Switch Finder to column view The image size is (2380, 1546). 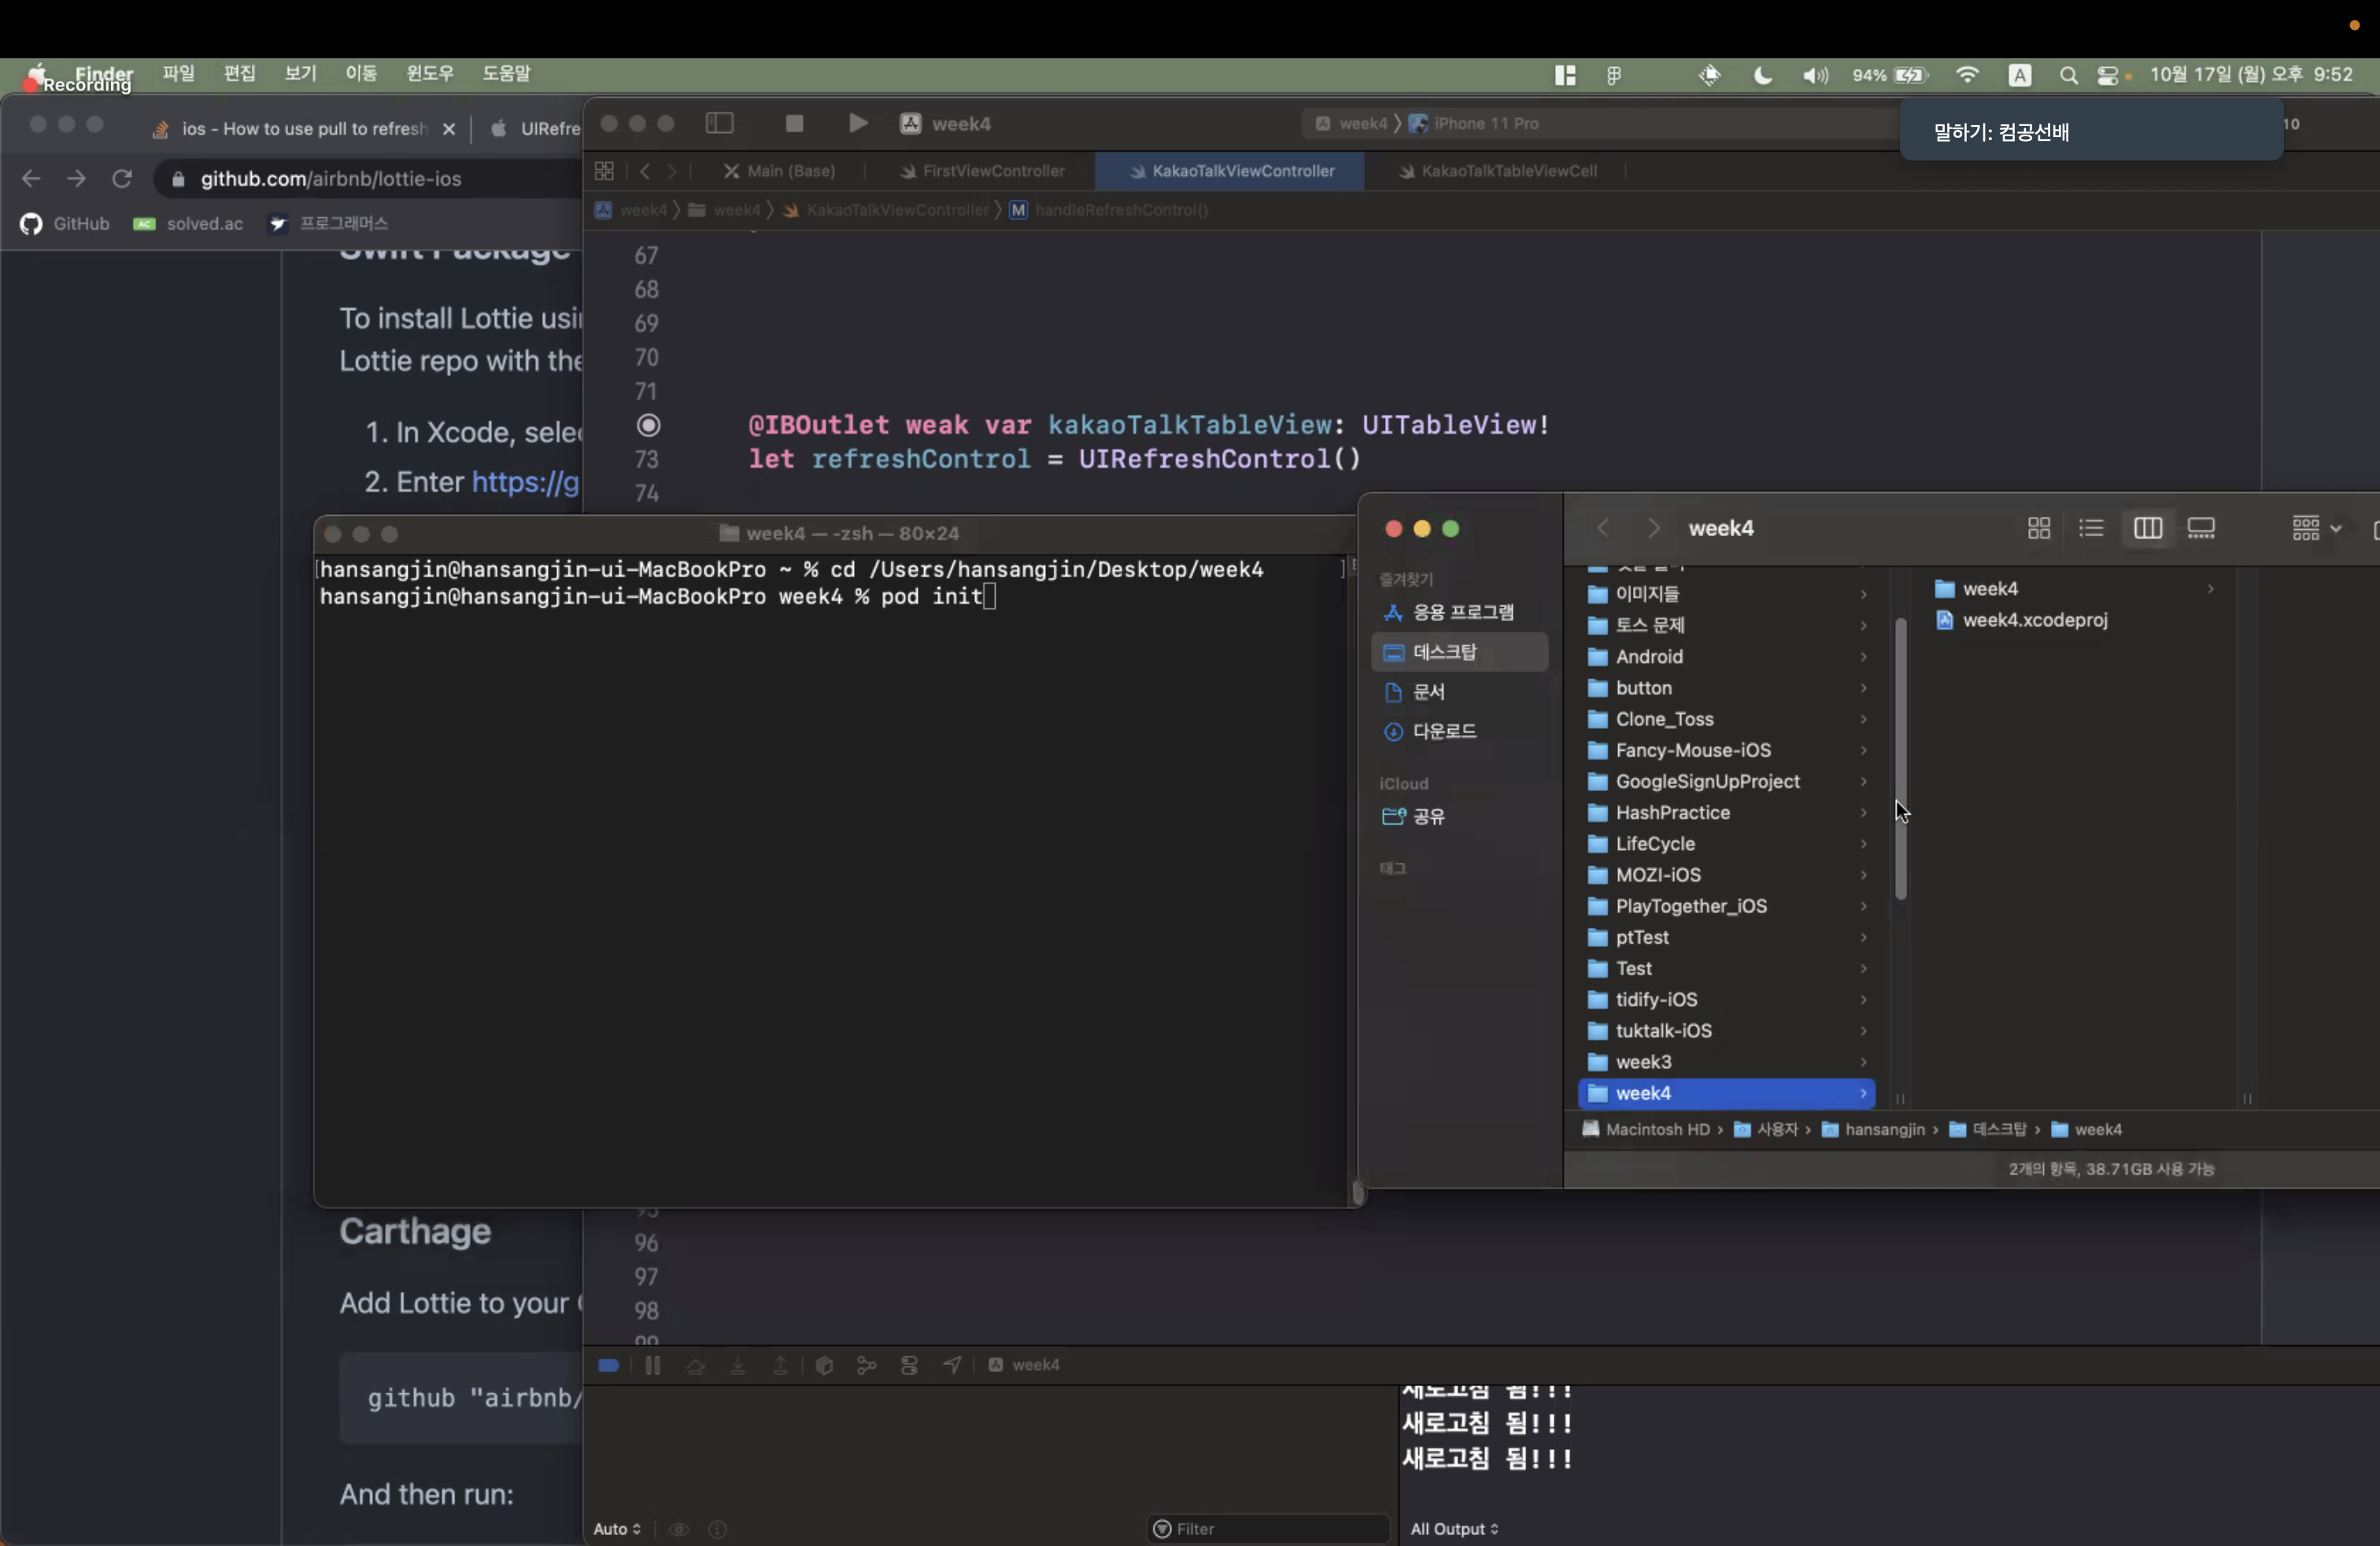point(2147,528)
